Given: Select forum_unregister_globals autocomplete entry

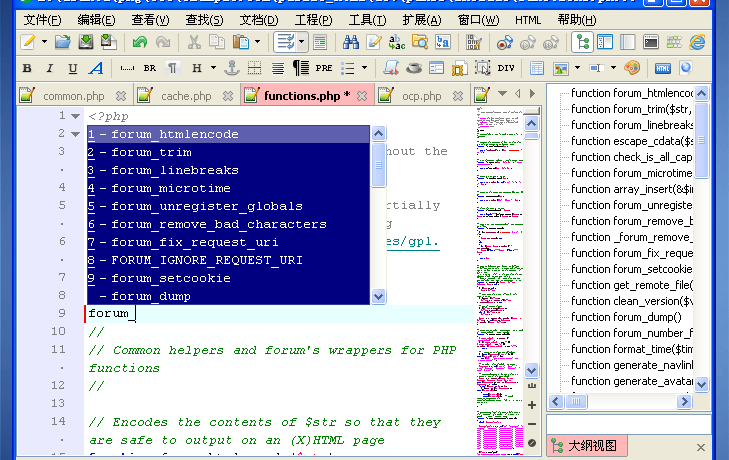Looking at the screenshot, I should pyautogui.click(x=228, y=206).
